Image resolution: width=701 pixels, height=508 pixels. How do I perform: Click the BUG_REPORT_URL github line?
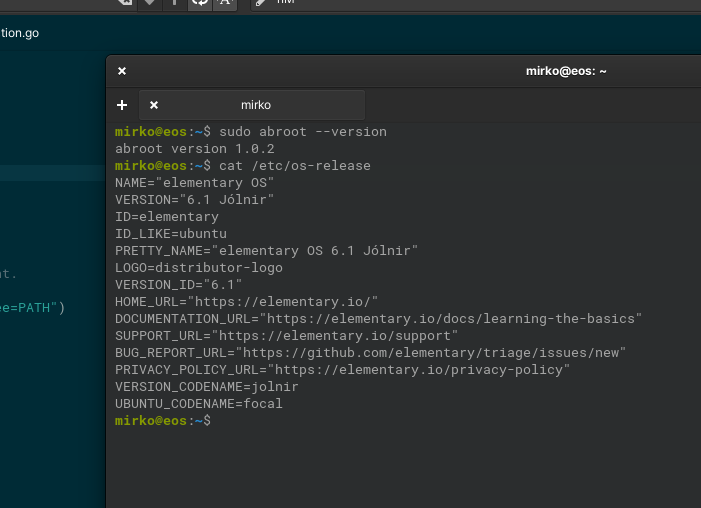[371, 353]
